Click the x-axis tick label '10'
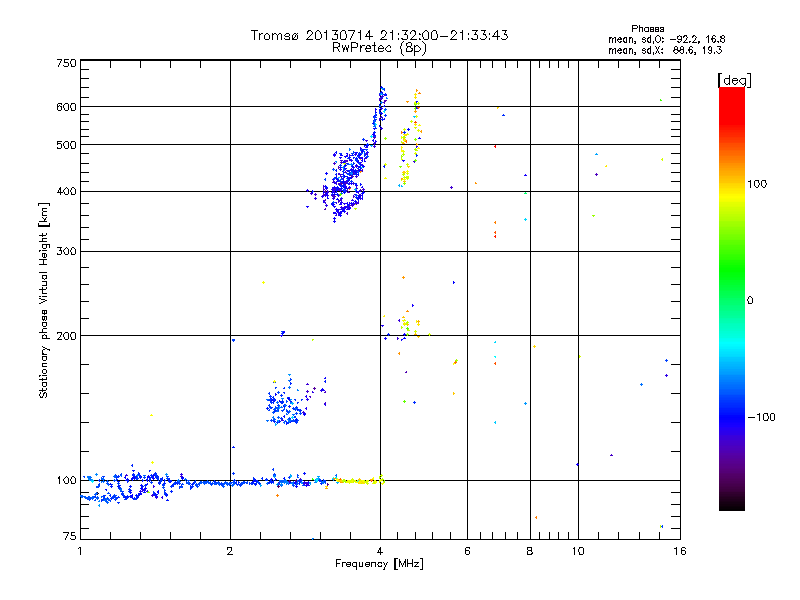 click(578, 551)
